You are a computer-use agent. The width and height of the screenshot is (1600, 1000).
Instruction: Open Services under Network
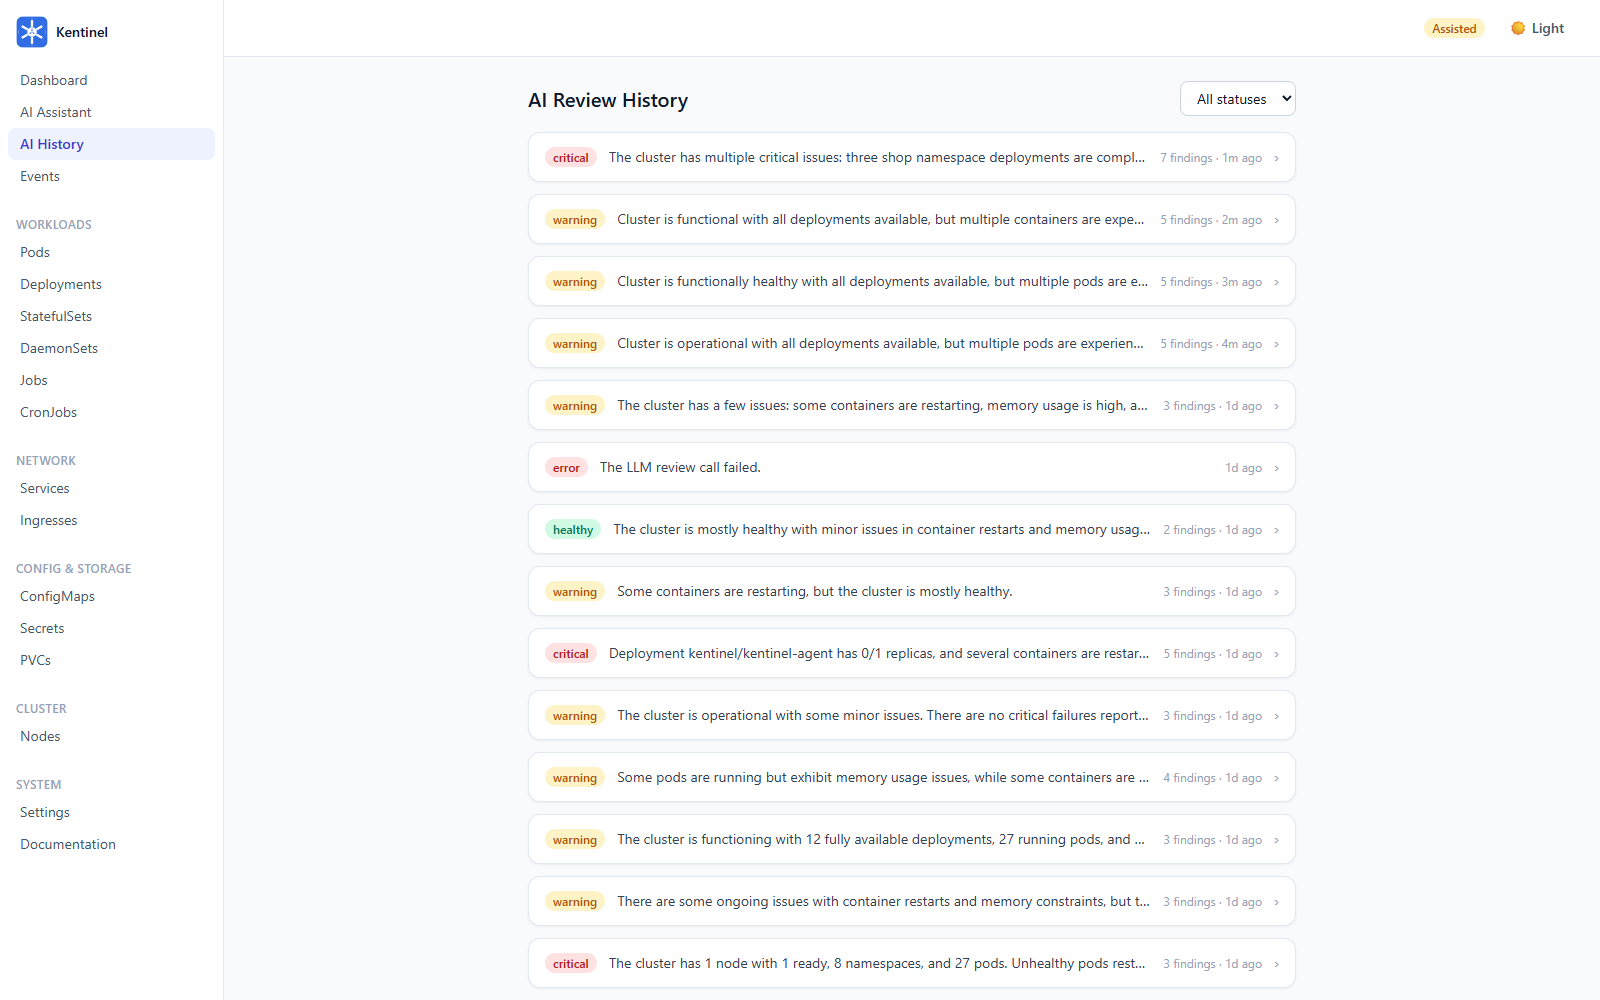tap(111, 488)
